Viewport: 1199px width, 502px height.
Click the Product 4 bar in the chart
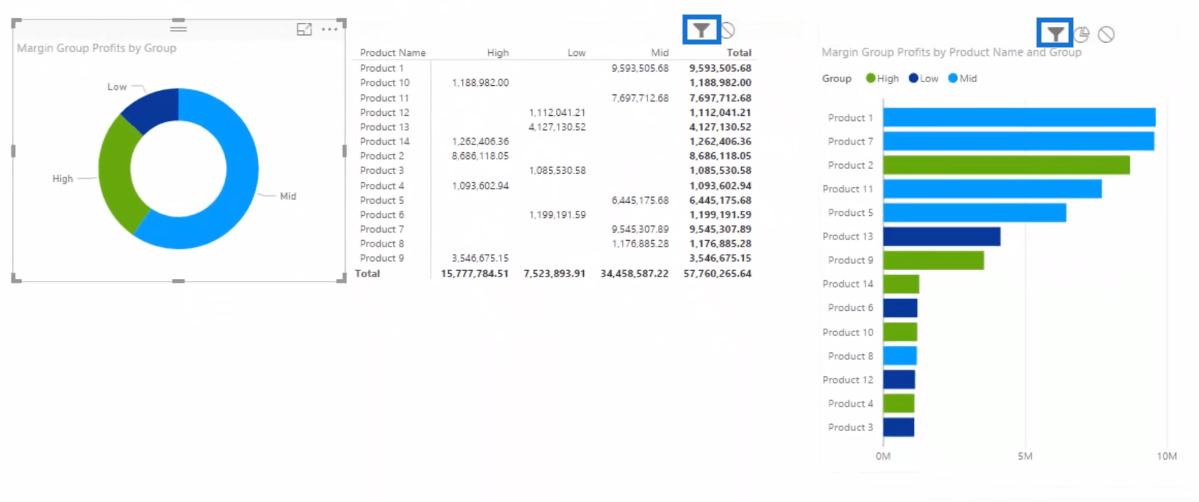click(x=898, y=403)
